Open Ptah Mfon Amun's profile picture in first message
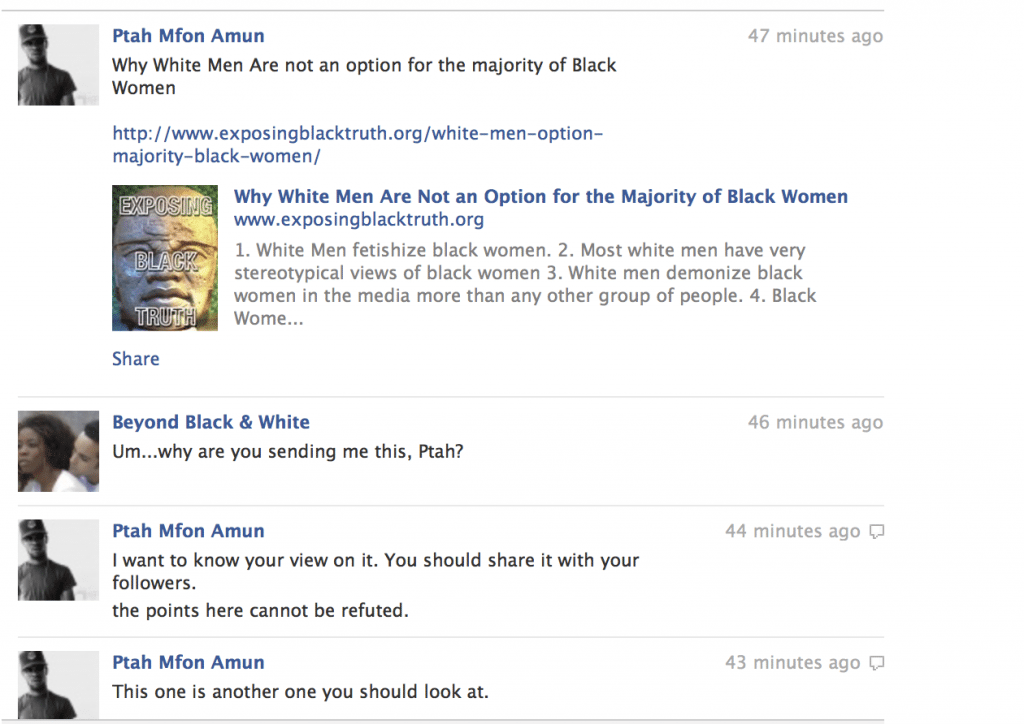Screen dimensions: 1024x724 click(58, 65)
